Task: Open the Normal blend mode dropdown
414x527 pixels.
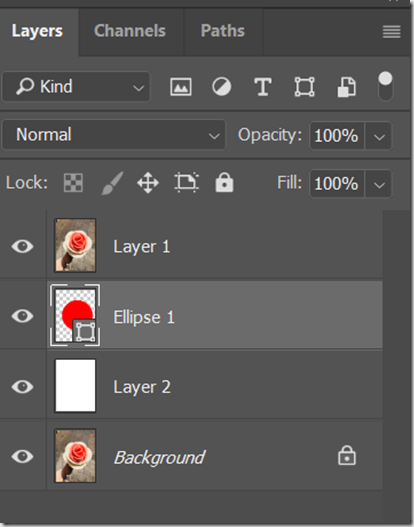Action: [114, 135]
